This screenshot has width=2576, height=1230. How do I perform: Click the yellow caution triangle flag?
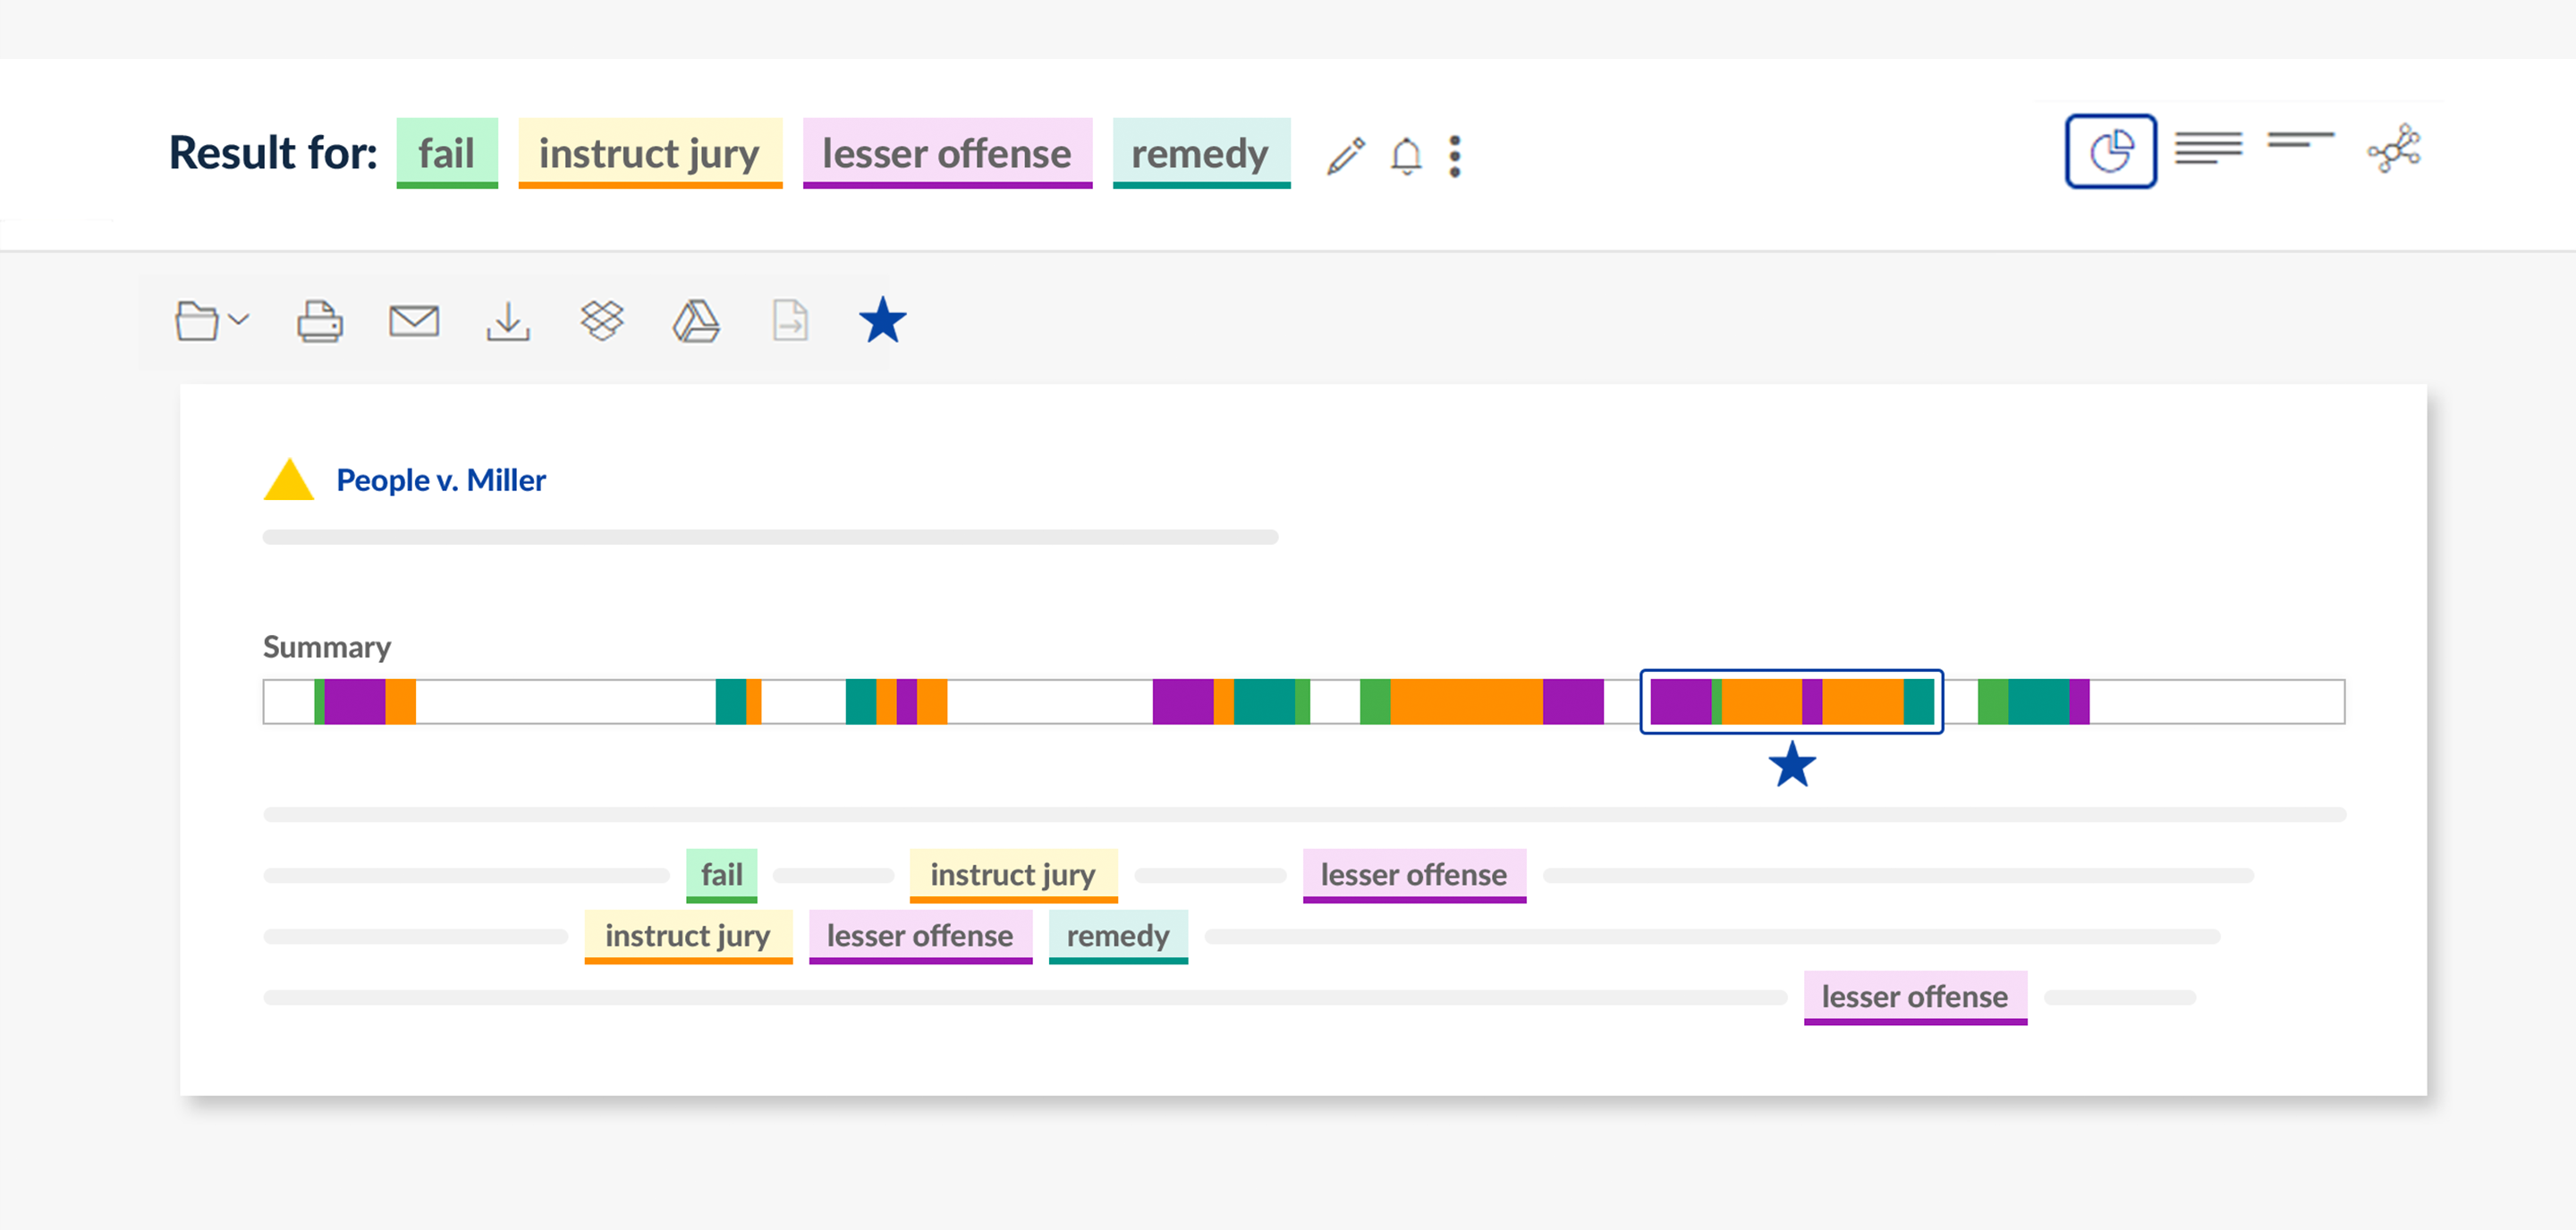coord(288,479)
